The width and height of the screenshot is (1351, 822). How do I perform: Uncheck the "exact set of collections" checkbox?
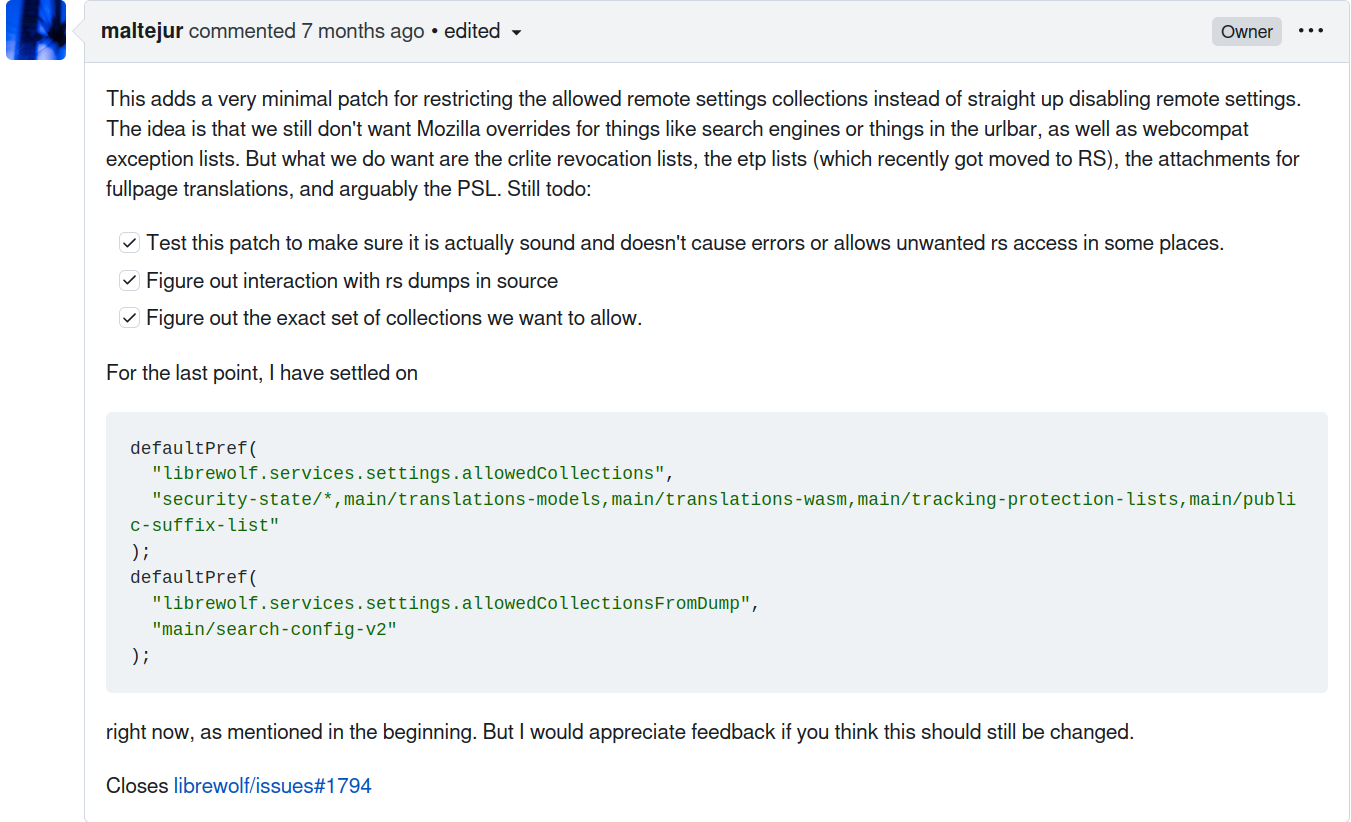pos(129,318)
